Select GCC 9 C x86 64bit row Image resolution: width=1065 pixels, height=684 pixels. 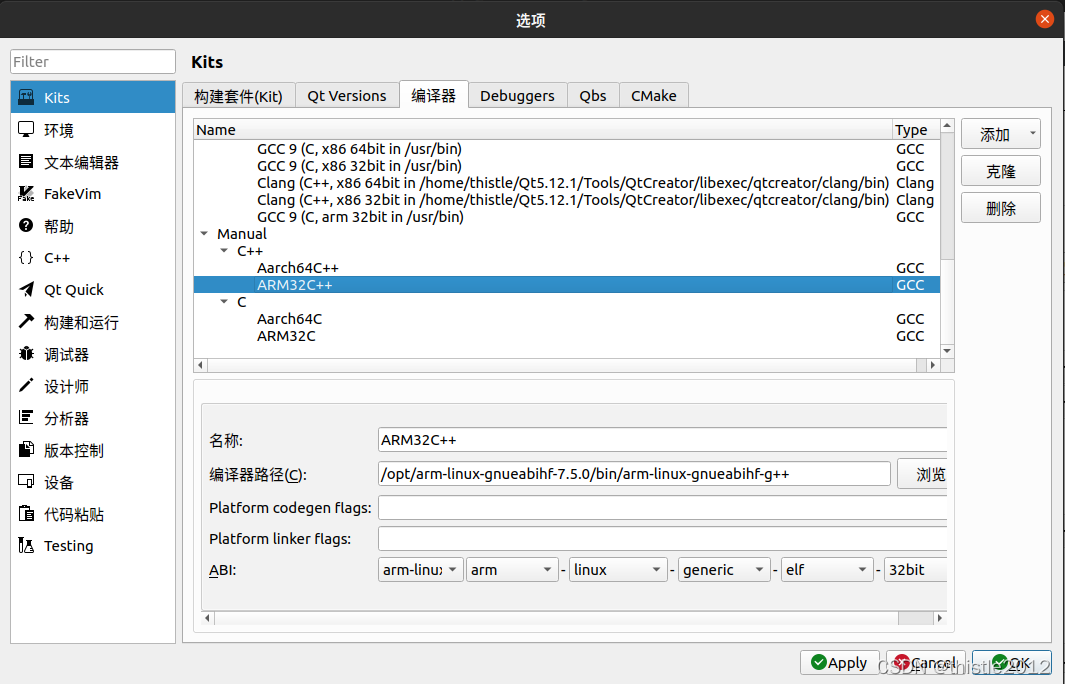(x=566, y=149)
